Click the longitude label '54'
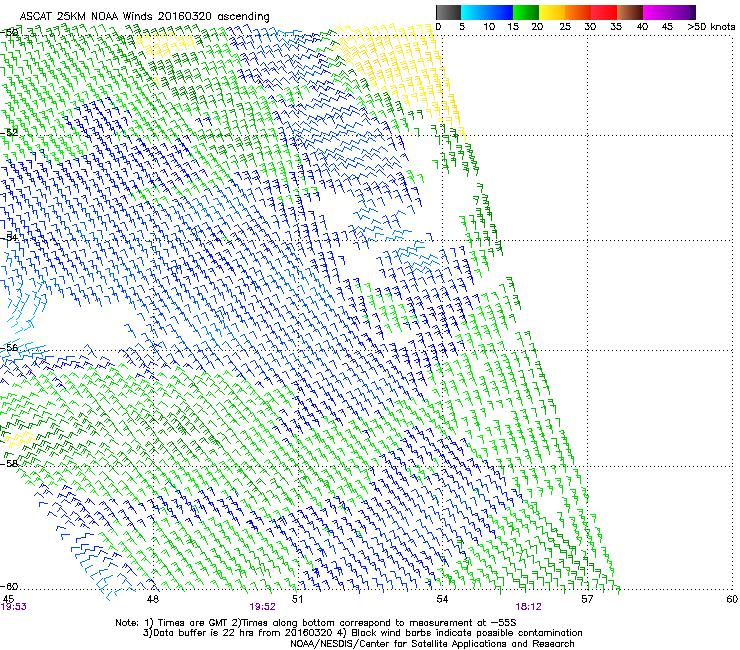 [x=442, y=599]
